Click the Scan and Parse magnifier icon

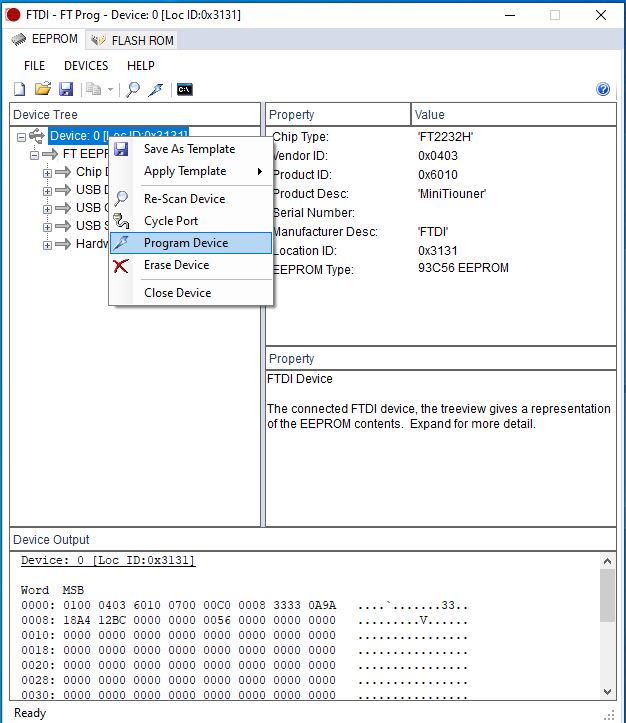point(133,89)
